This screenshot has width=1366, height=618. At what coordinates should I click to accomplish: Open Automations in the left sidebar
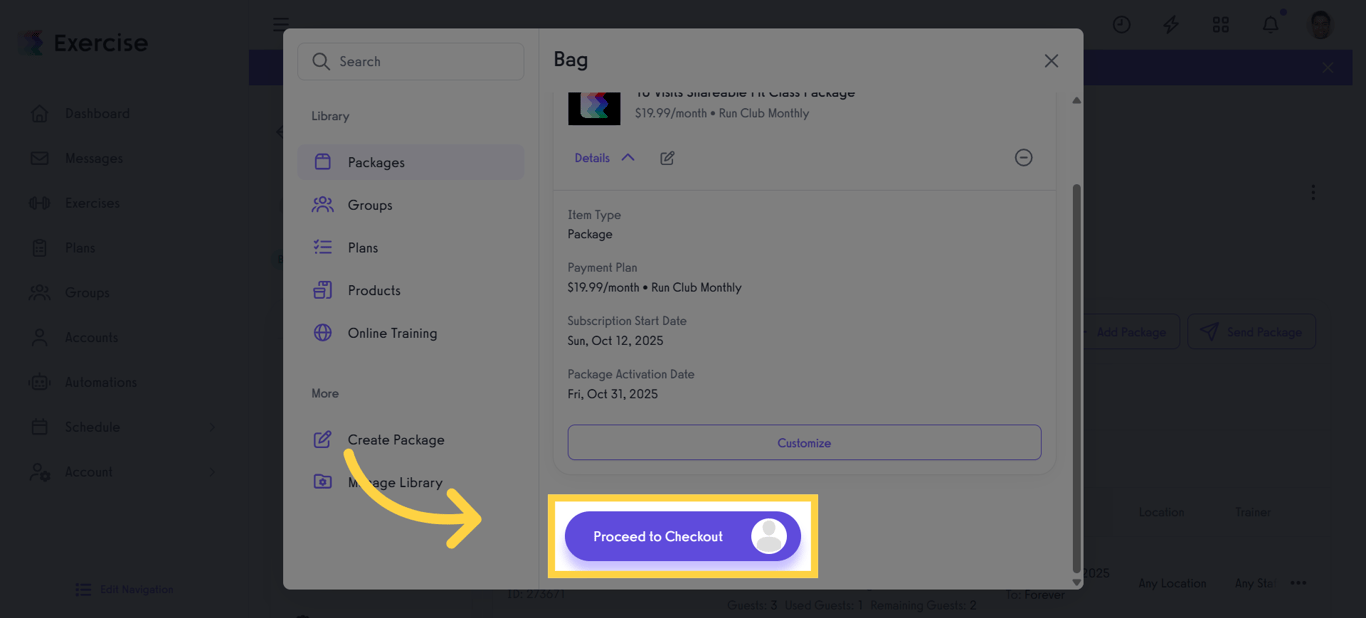100,382
